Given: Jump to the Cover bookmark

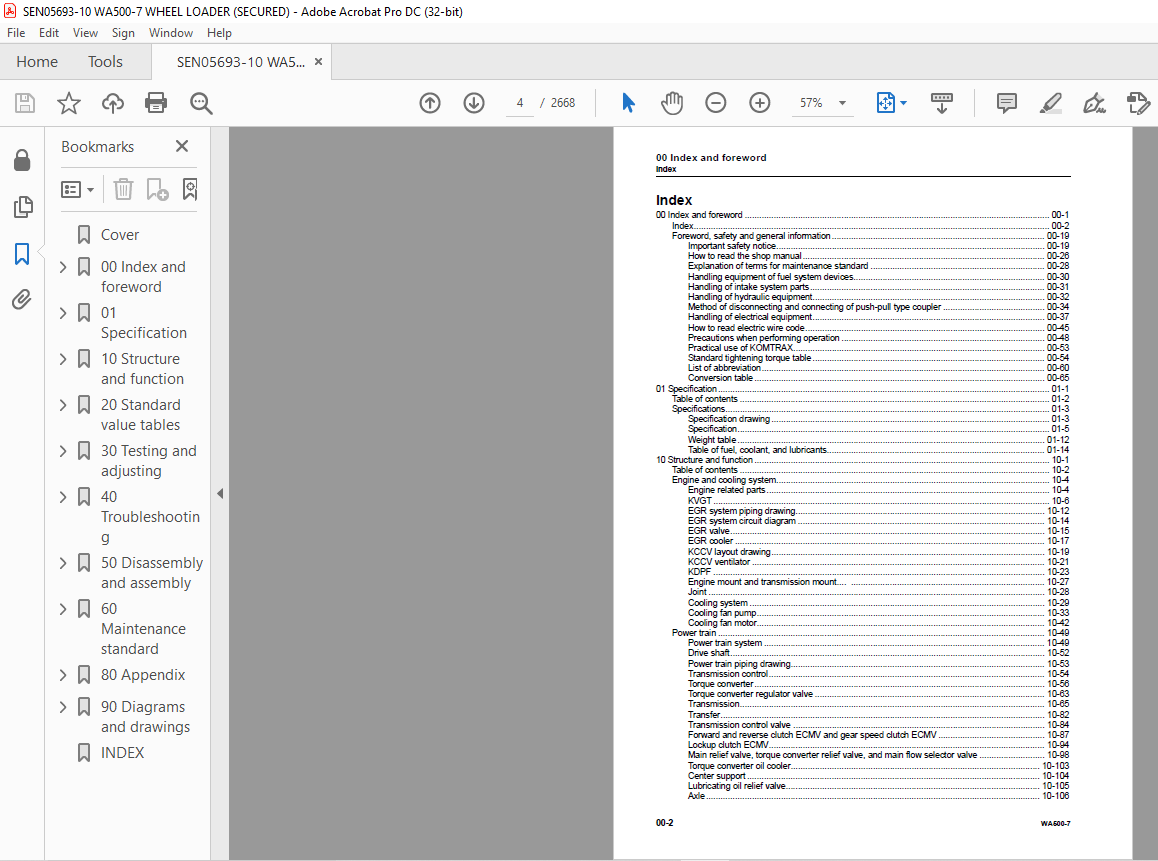Looking at the screenshot, I should pos(120,235).
